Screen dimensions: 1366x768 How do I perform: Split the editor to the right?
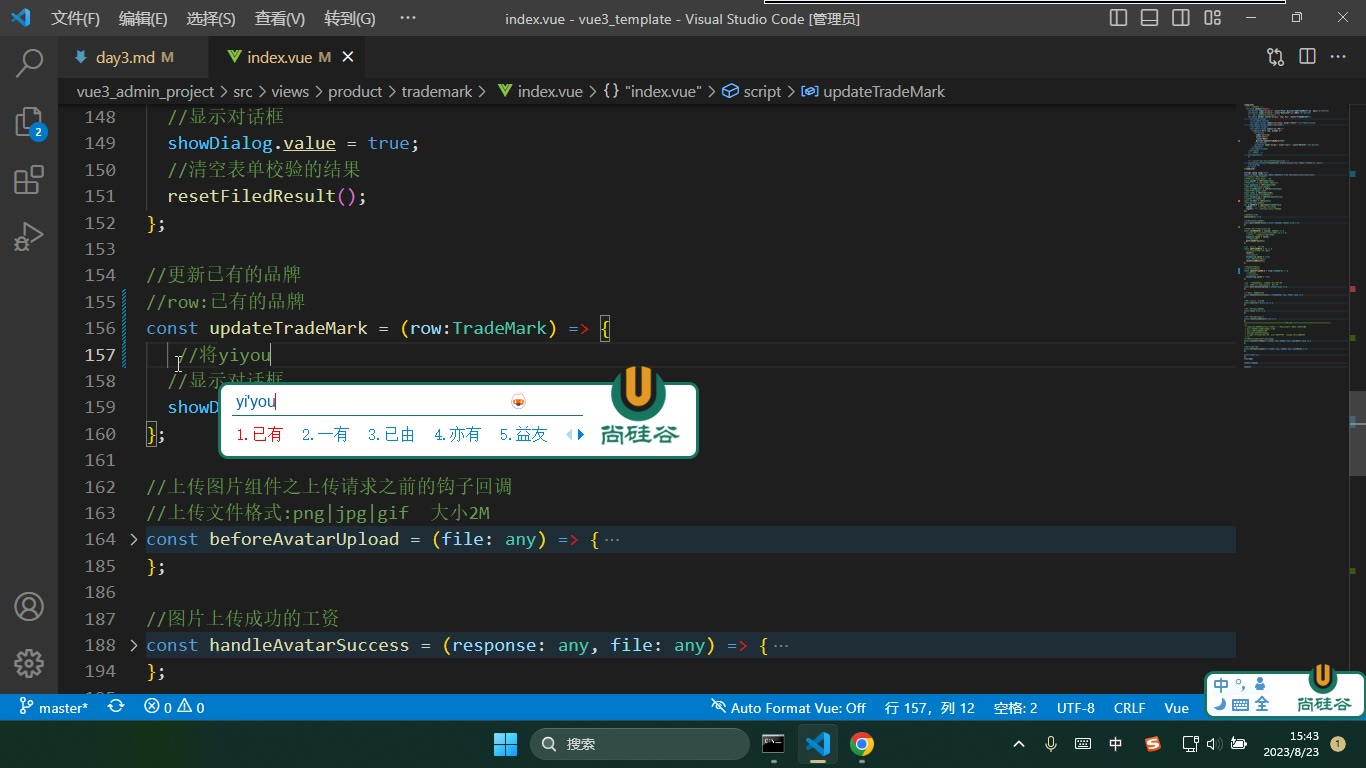[x=1307, y=57]
